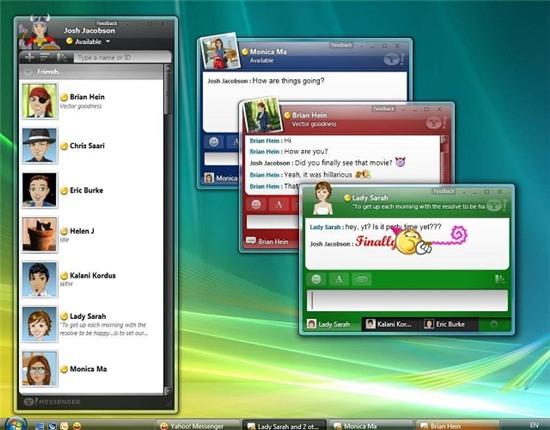Click Chris Saari's avatar in friends list
The height and width of the screenshot is (430, 550).
tap(39, 145)
